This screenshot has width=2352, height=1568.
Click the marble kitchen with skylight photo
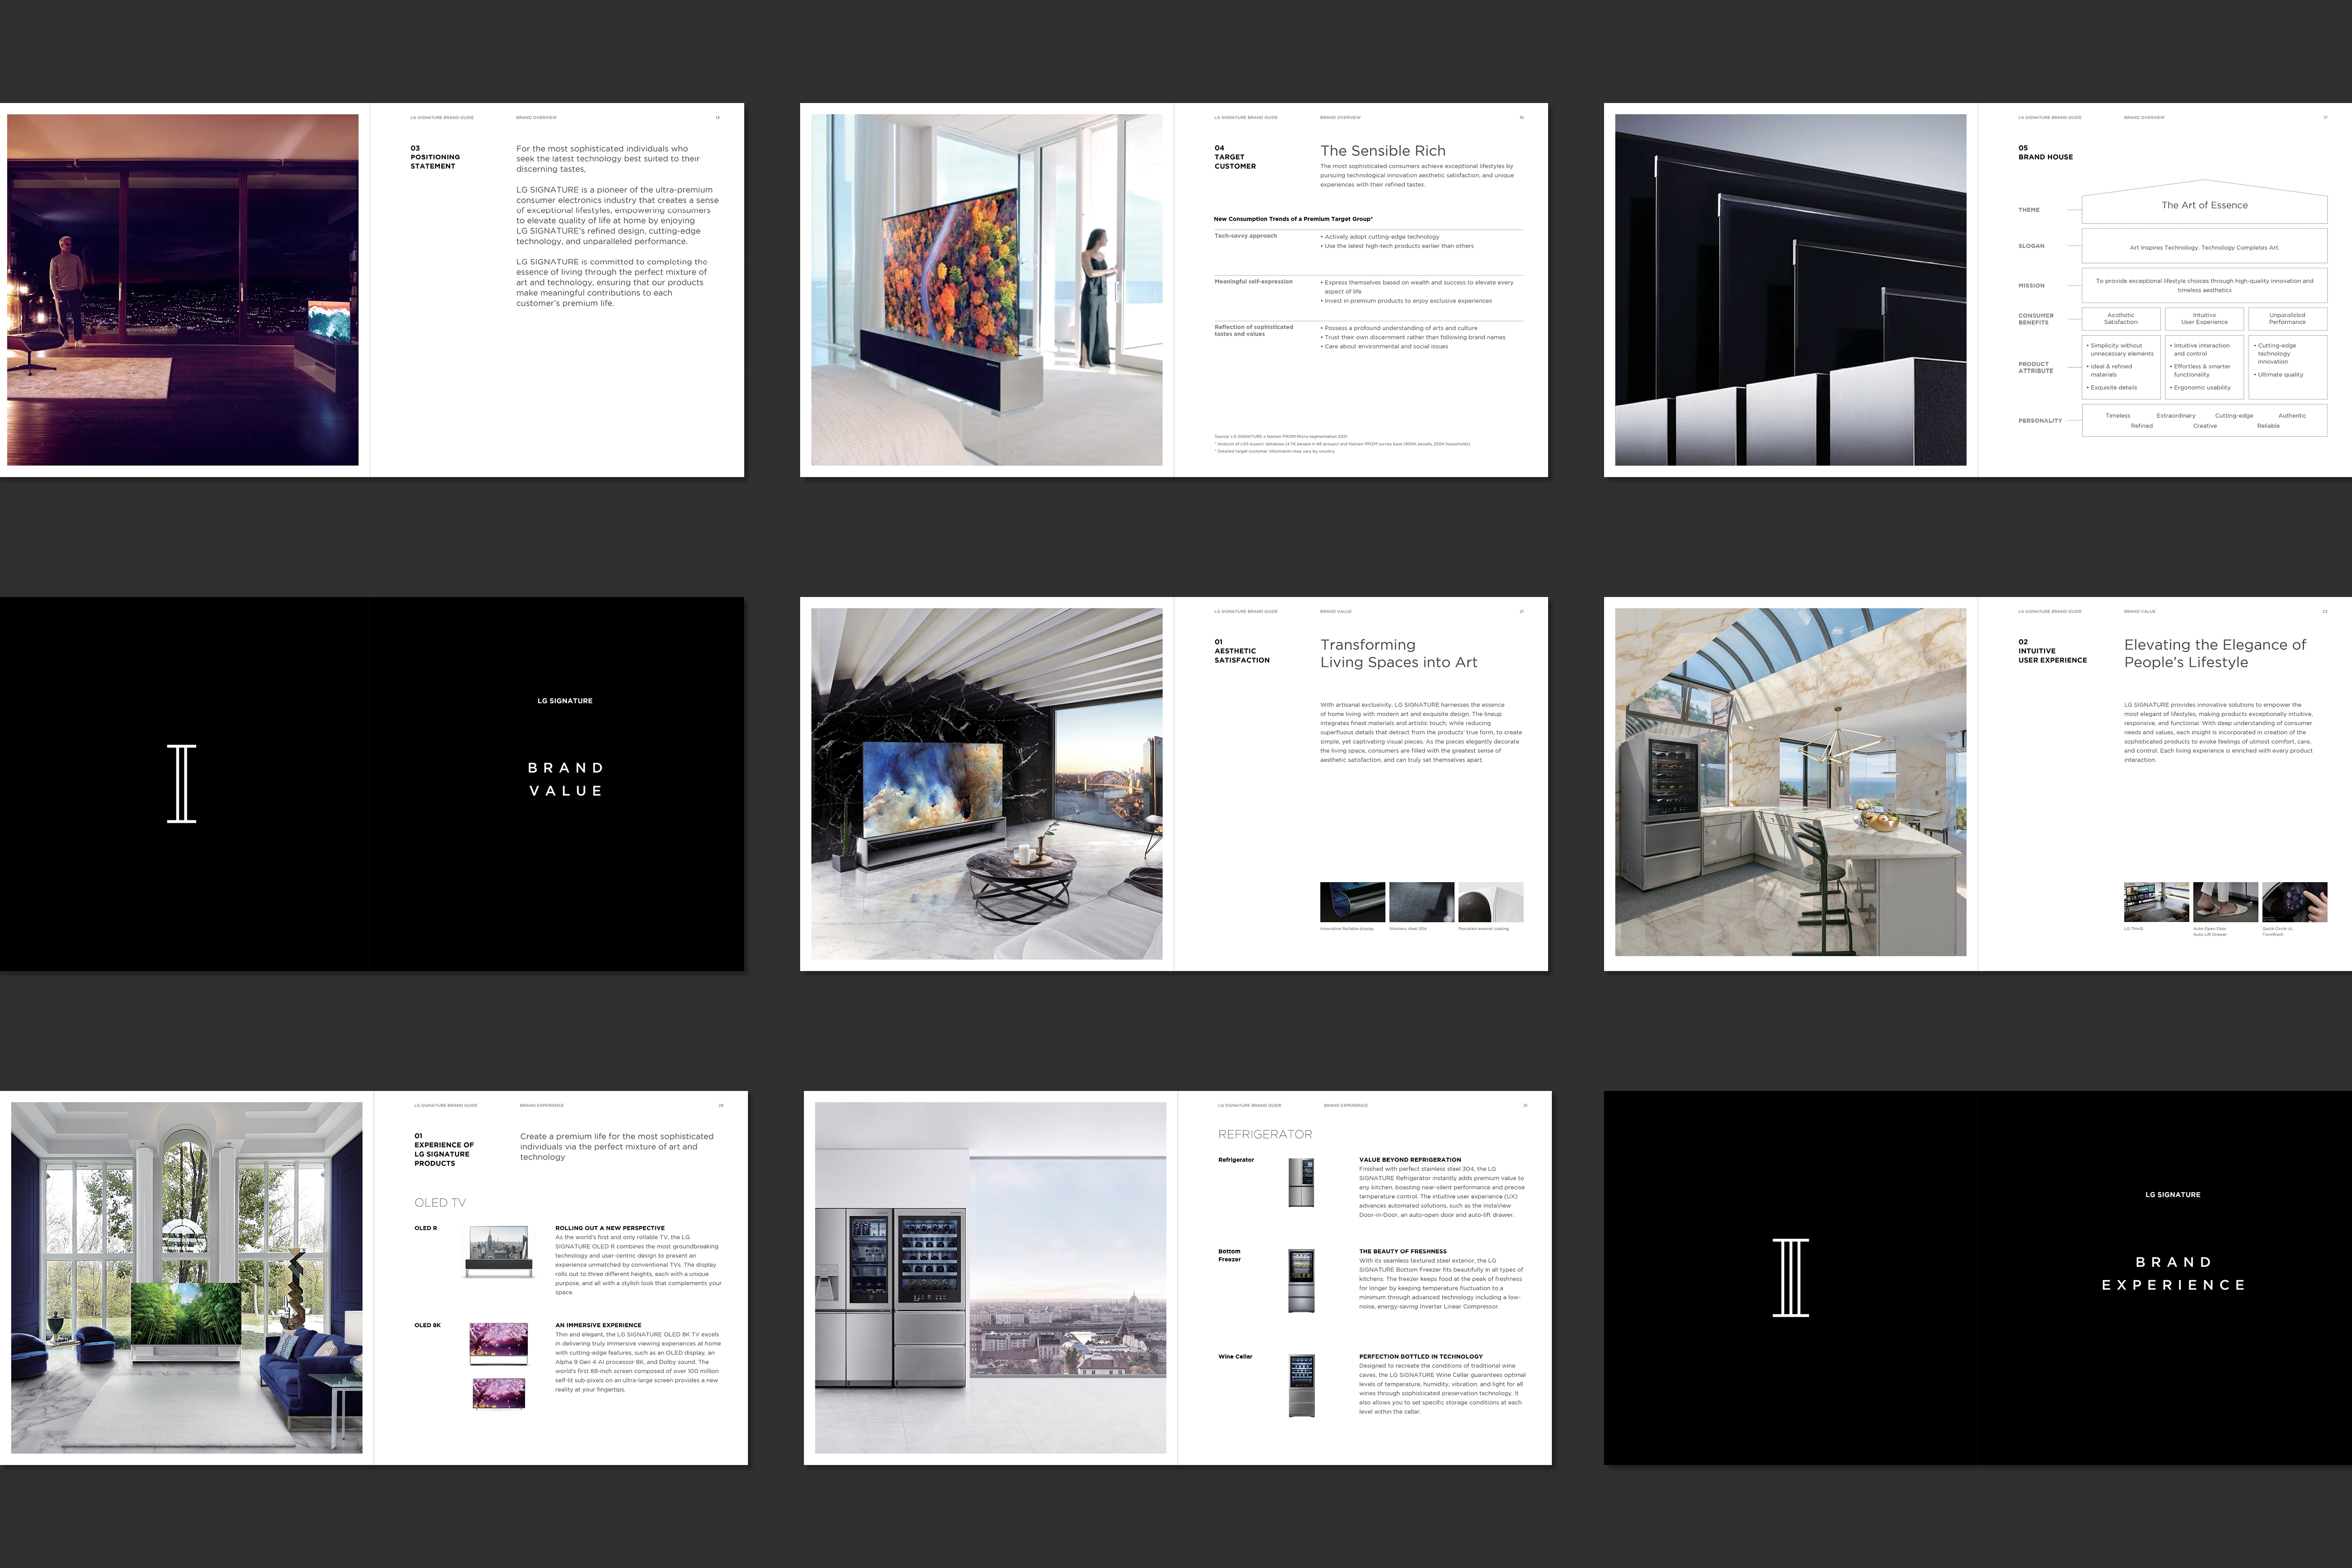point(1791,782)
